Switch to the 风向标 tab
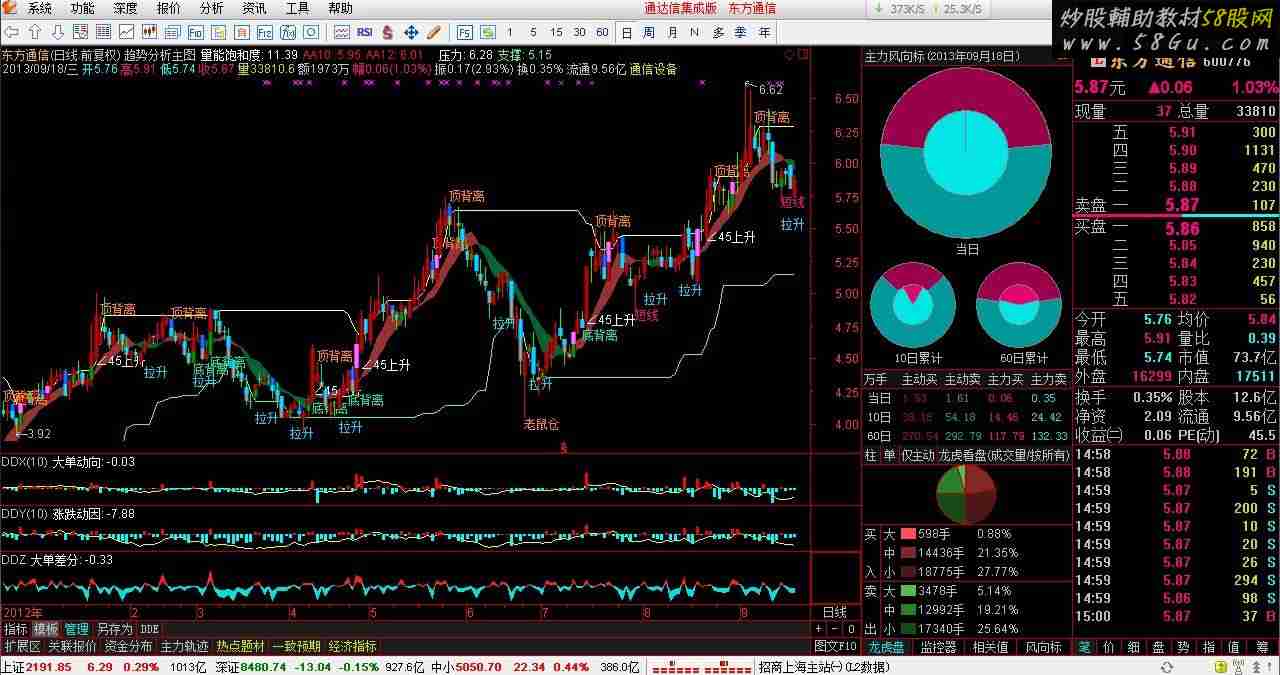Image resolution: width=1280 pixels, height=675 pixels. [x=1043, y=647]
